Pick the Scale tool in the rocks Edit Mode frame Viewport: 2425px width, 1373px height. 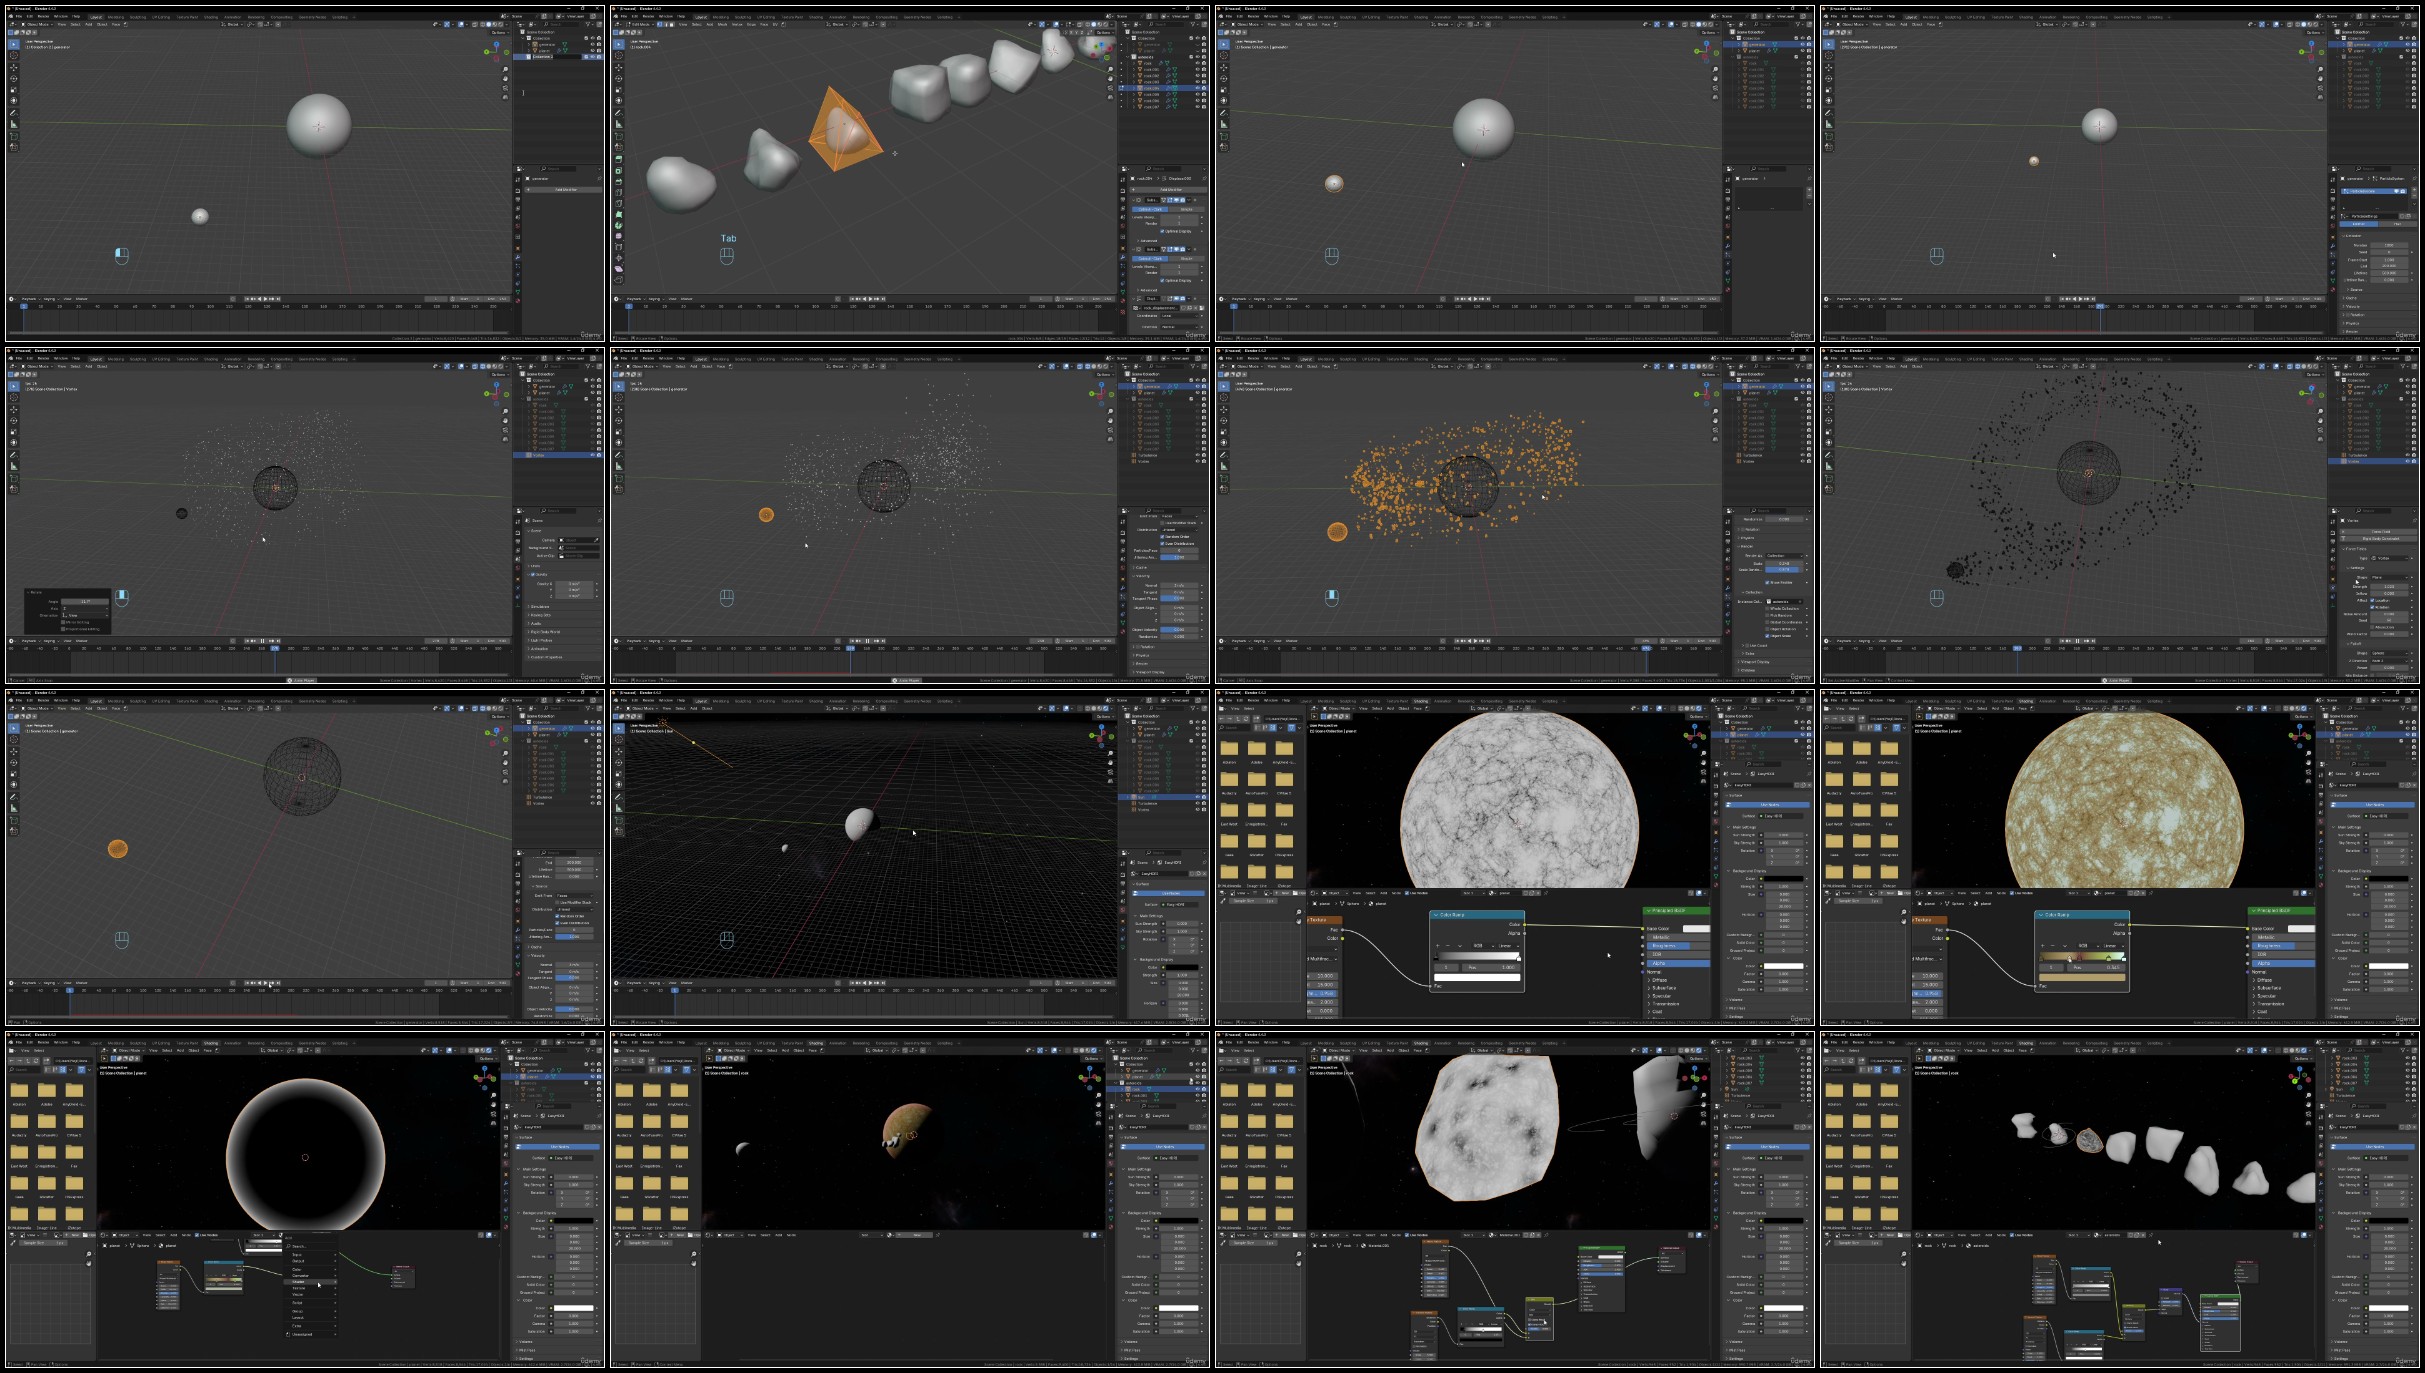coord(619,90)
